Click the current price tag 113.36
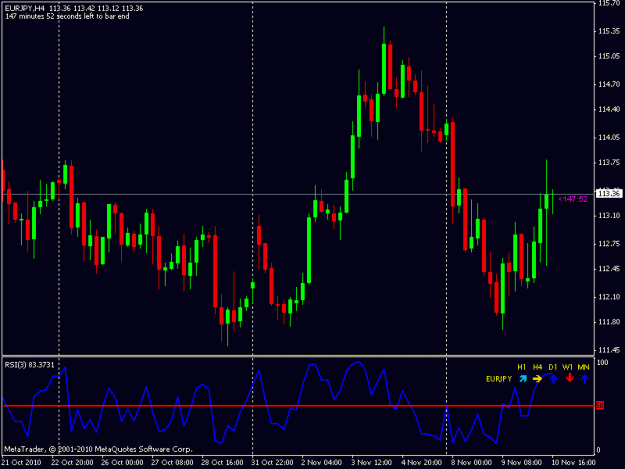The width and height of the screenshot is (625, 469). point(609,194)
